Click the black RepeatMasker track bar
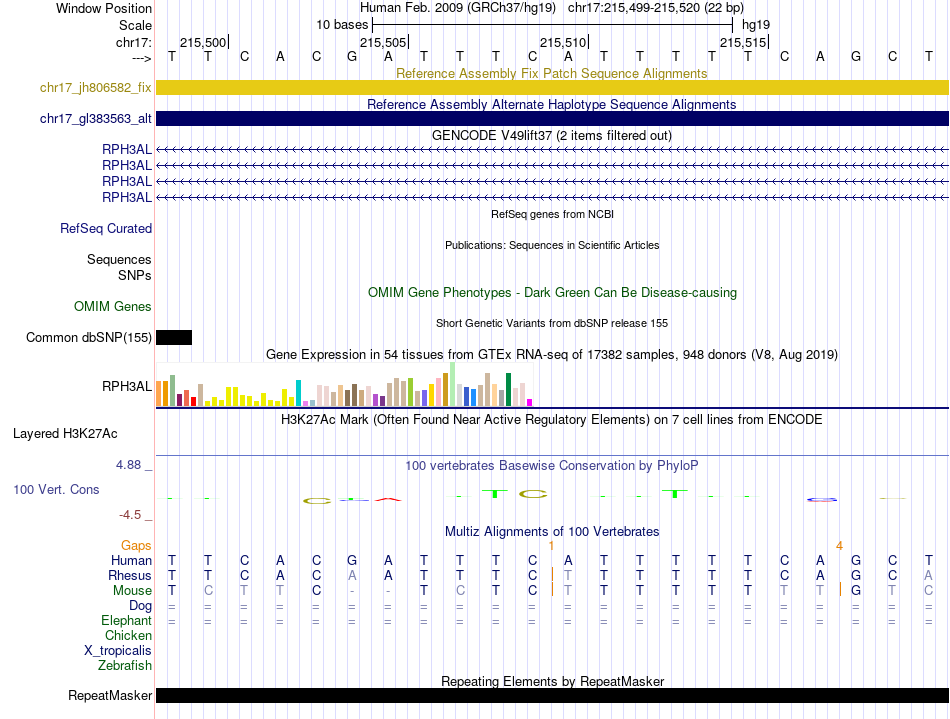The width and height of the screenshot is (950, 719). pyautogui.click(x=552, y=695)
